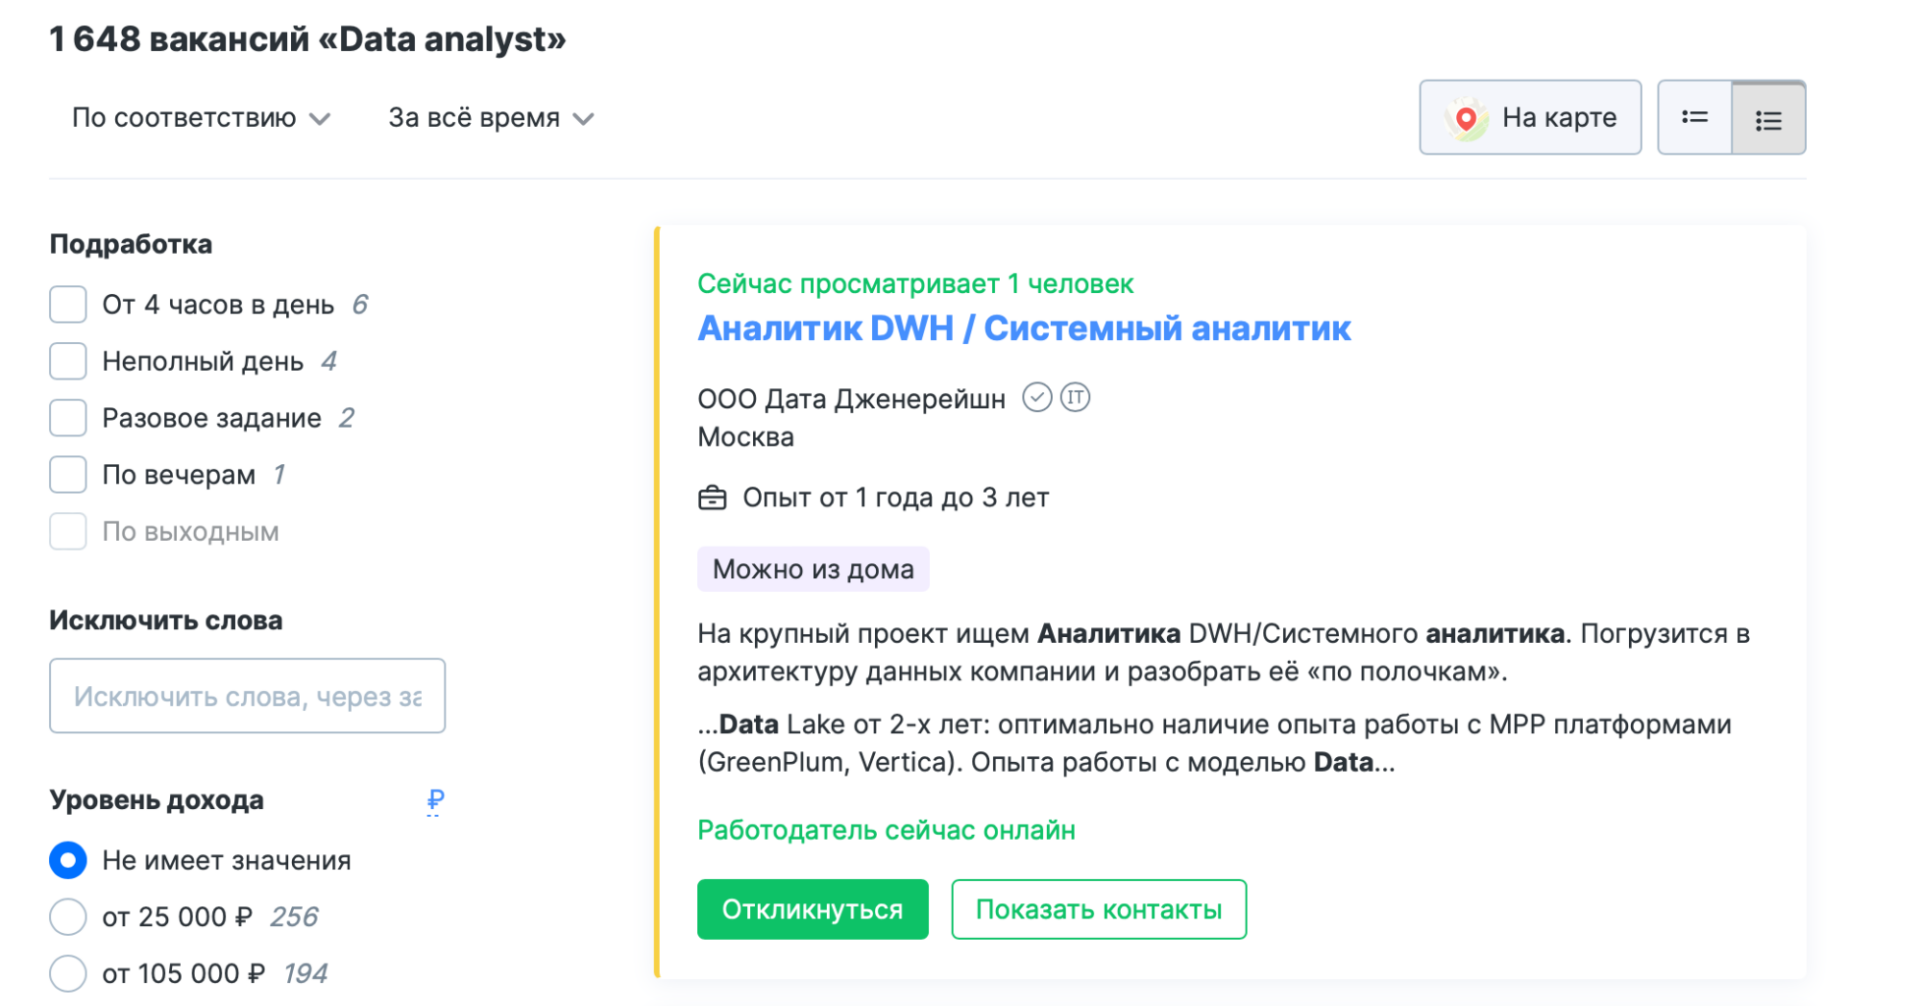Viewport: 1920px width, 1006px height.
Task: Switch to the compact list view icon
Action: coord(1695,117)
